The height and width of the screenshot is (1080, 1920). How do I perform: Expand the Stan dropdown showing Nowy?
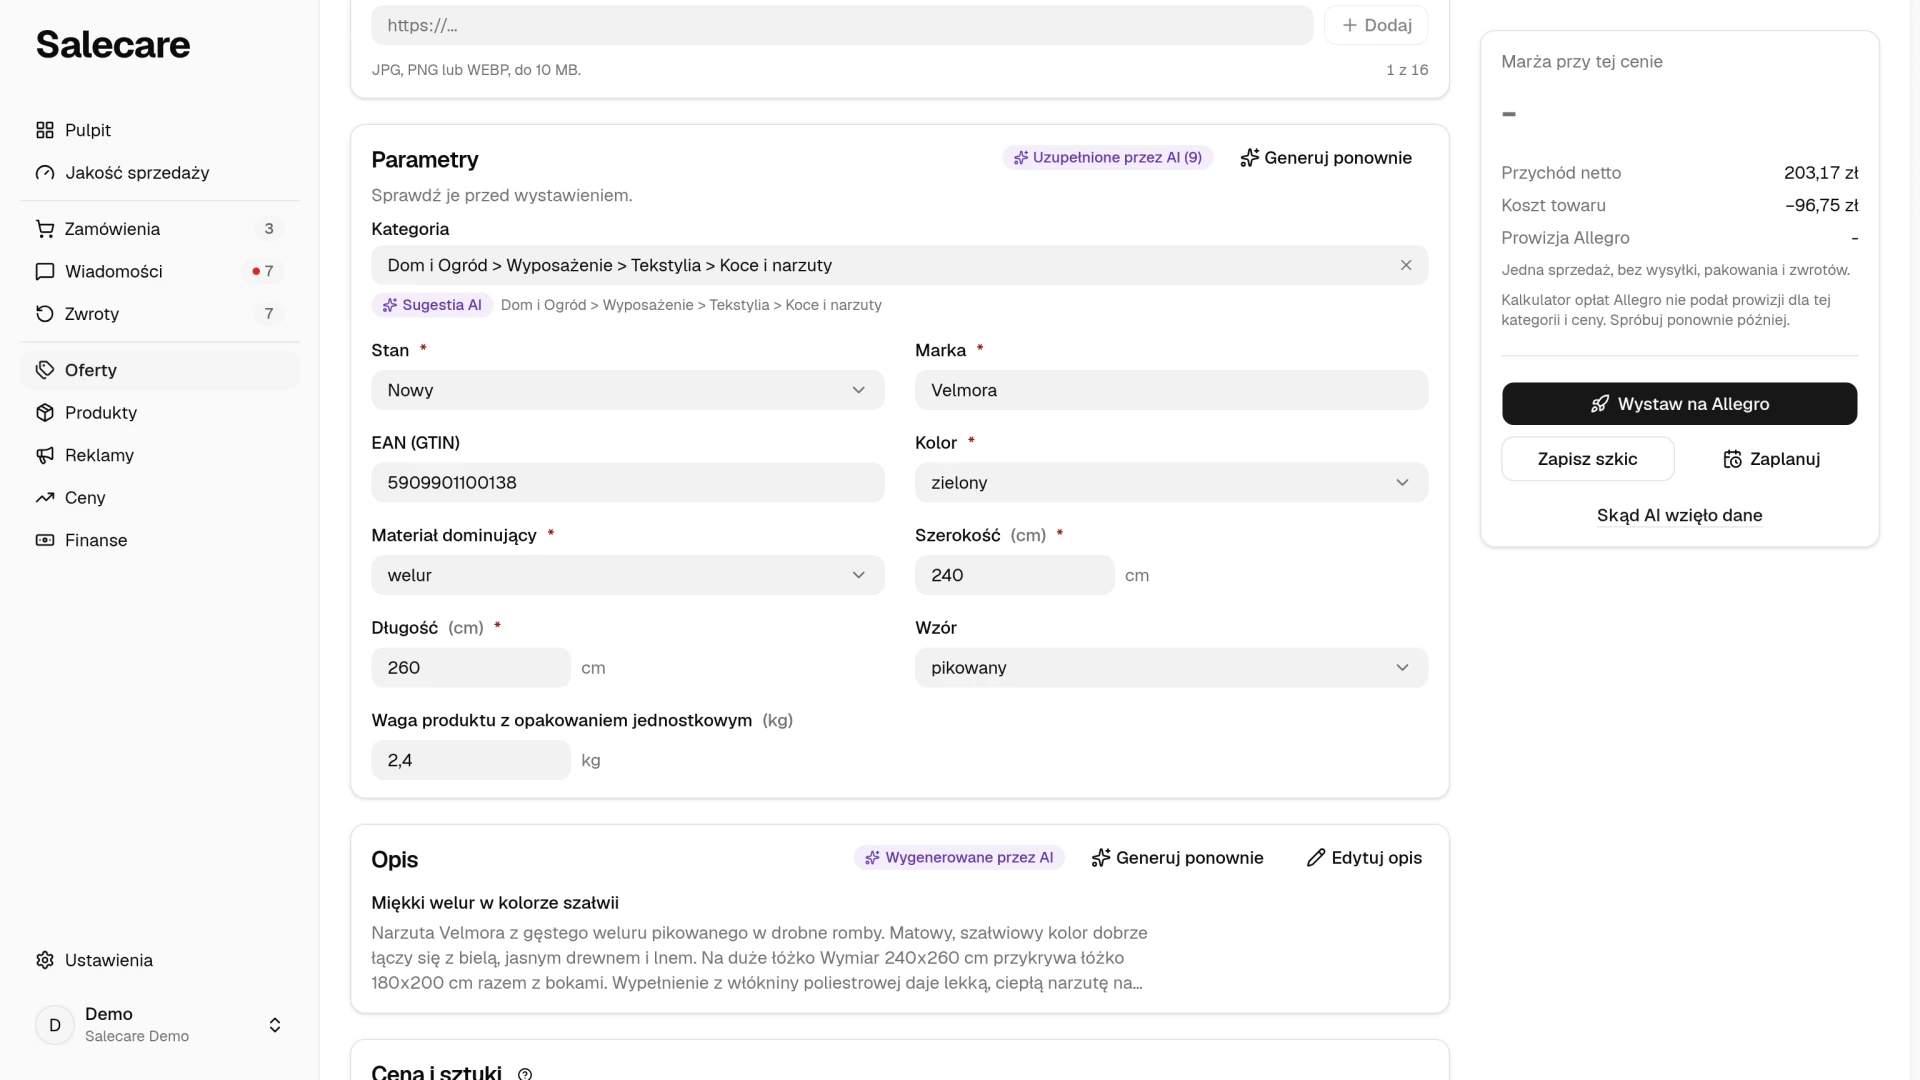click(x=628, y=390)
